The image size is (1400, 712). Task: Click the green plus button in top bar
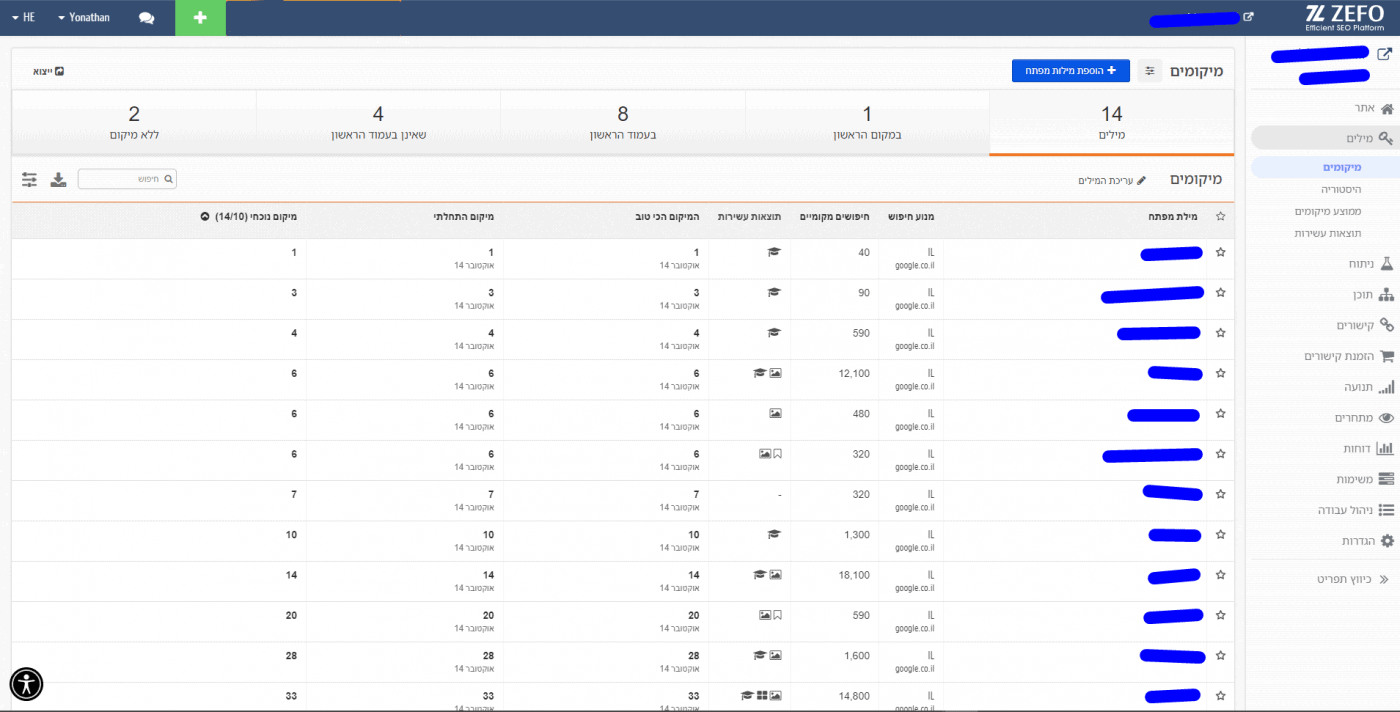tap(200, 18)
